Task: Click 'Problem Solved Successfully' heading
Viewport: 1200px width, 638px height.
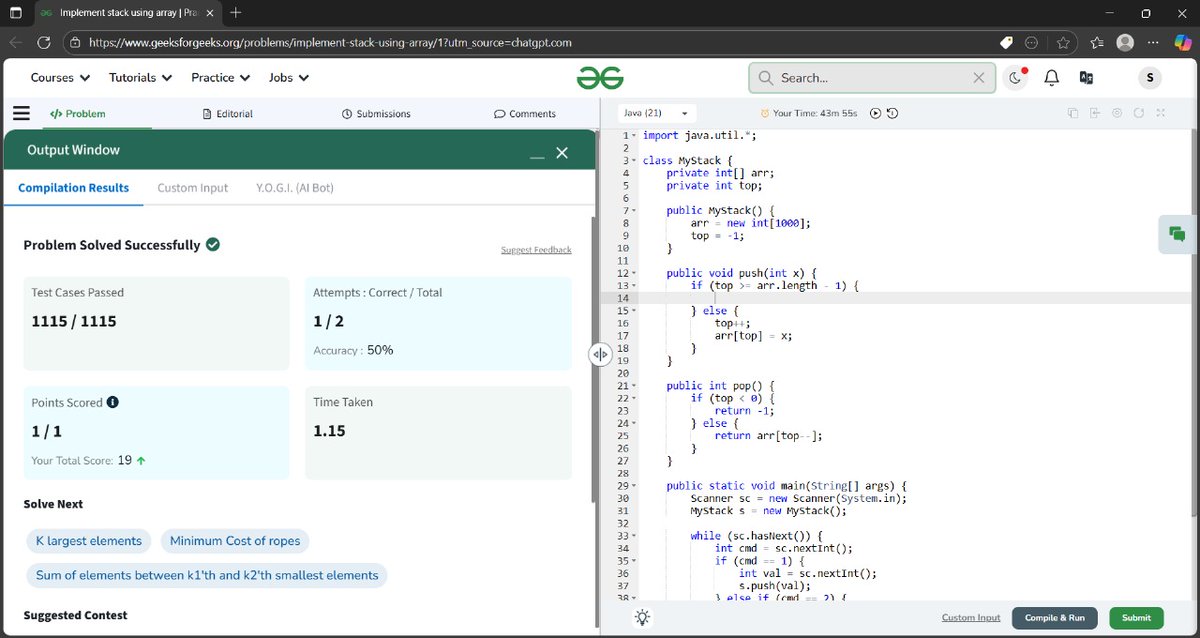Action: (112, 245)
